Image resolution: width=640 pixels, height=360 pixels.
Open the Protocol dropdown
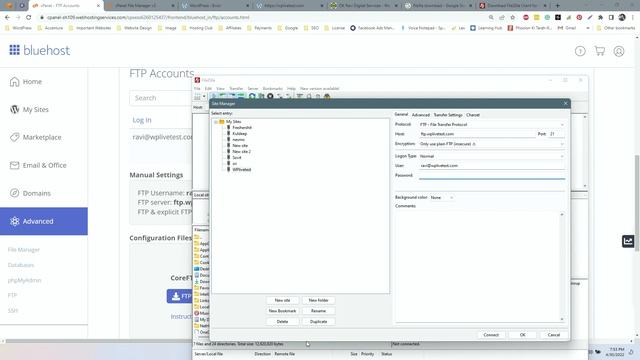[x=492, y=124]
